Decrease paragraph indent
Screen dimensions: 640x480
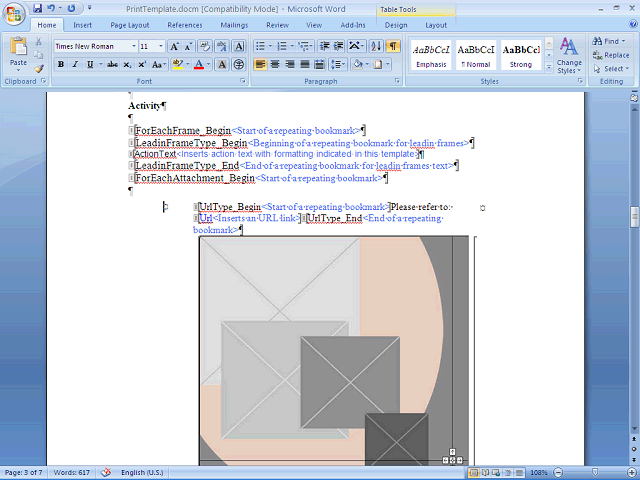(x=324, y=46)
